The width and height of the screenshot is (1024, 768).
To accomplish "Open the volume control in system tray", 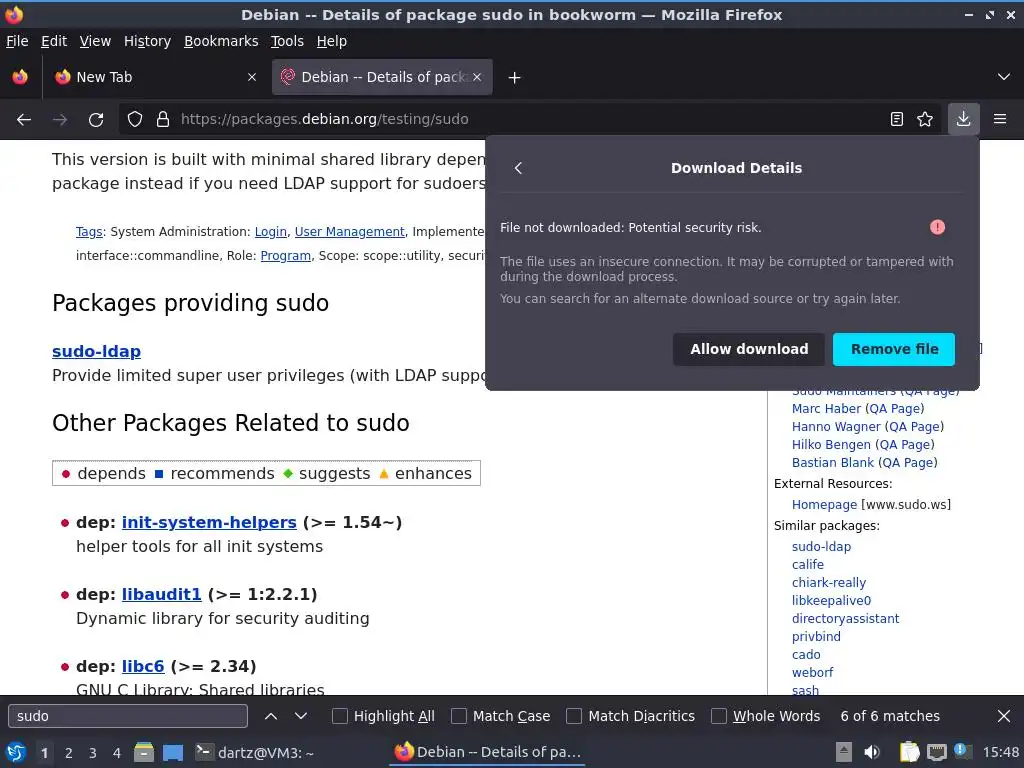I will point(872,752).
